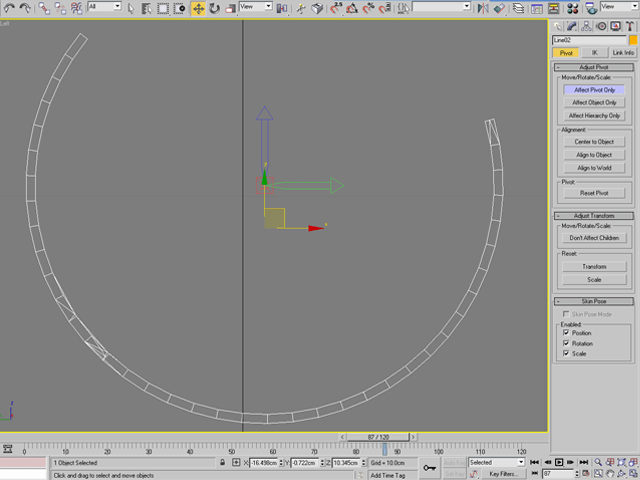Click the Play Animation button
Viewport: 640px width, 480px height.
559,462
